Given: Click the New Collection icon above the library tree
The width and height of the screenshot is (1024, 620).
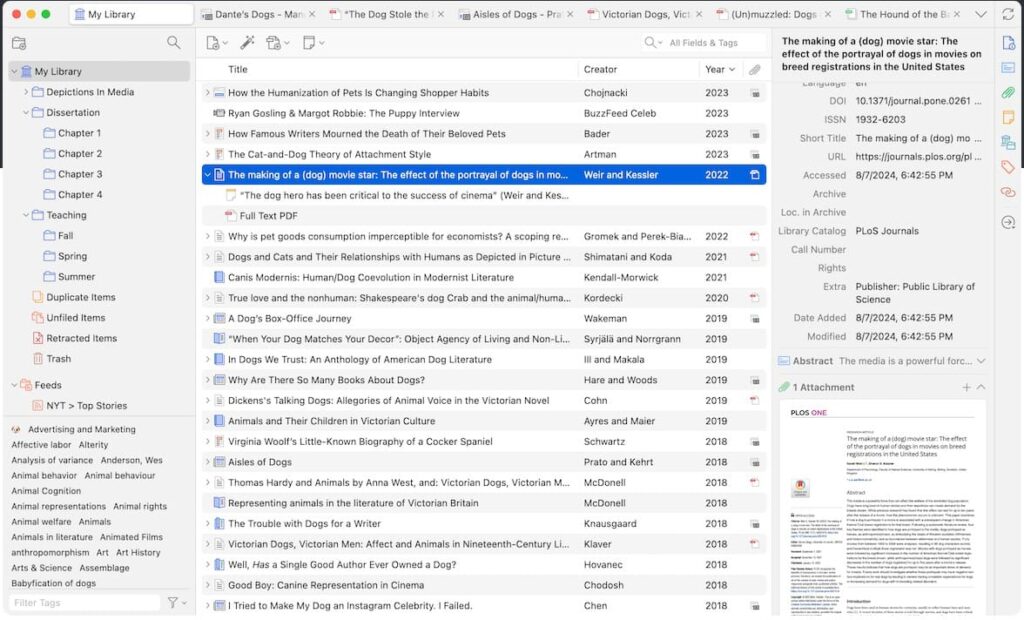Looking at the screenshot, I should pyautogui.click(x=19, y=43).
